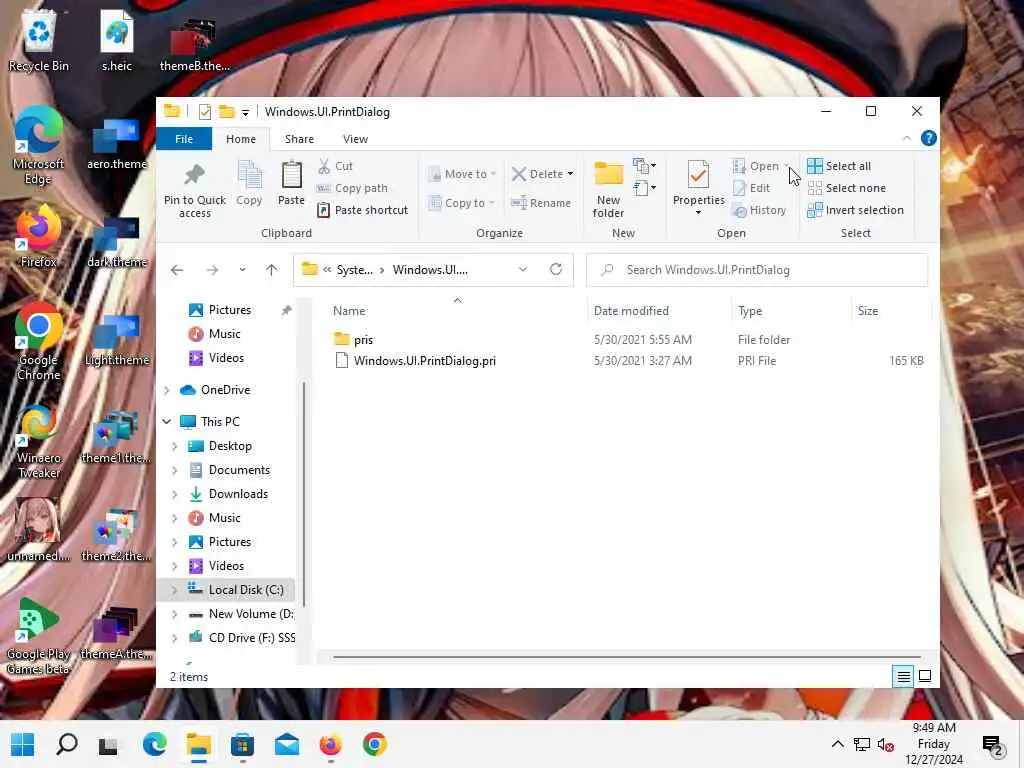
Task: Switch to the Share ribbon tab
Action: pos(299,139)
